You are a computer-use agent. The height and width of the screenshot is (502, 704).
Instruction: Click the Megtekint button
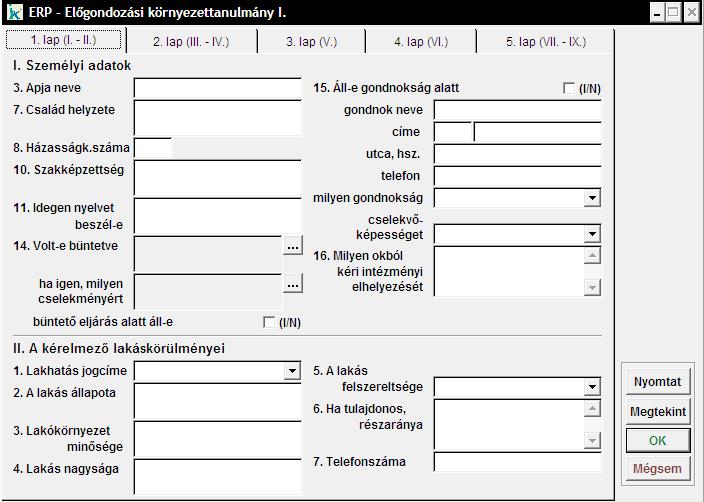tap(657, 411)
